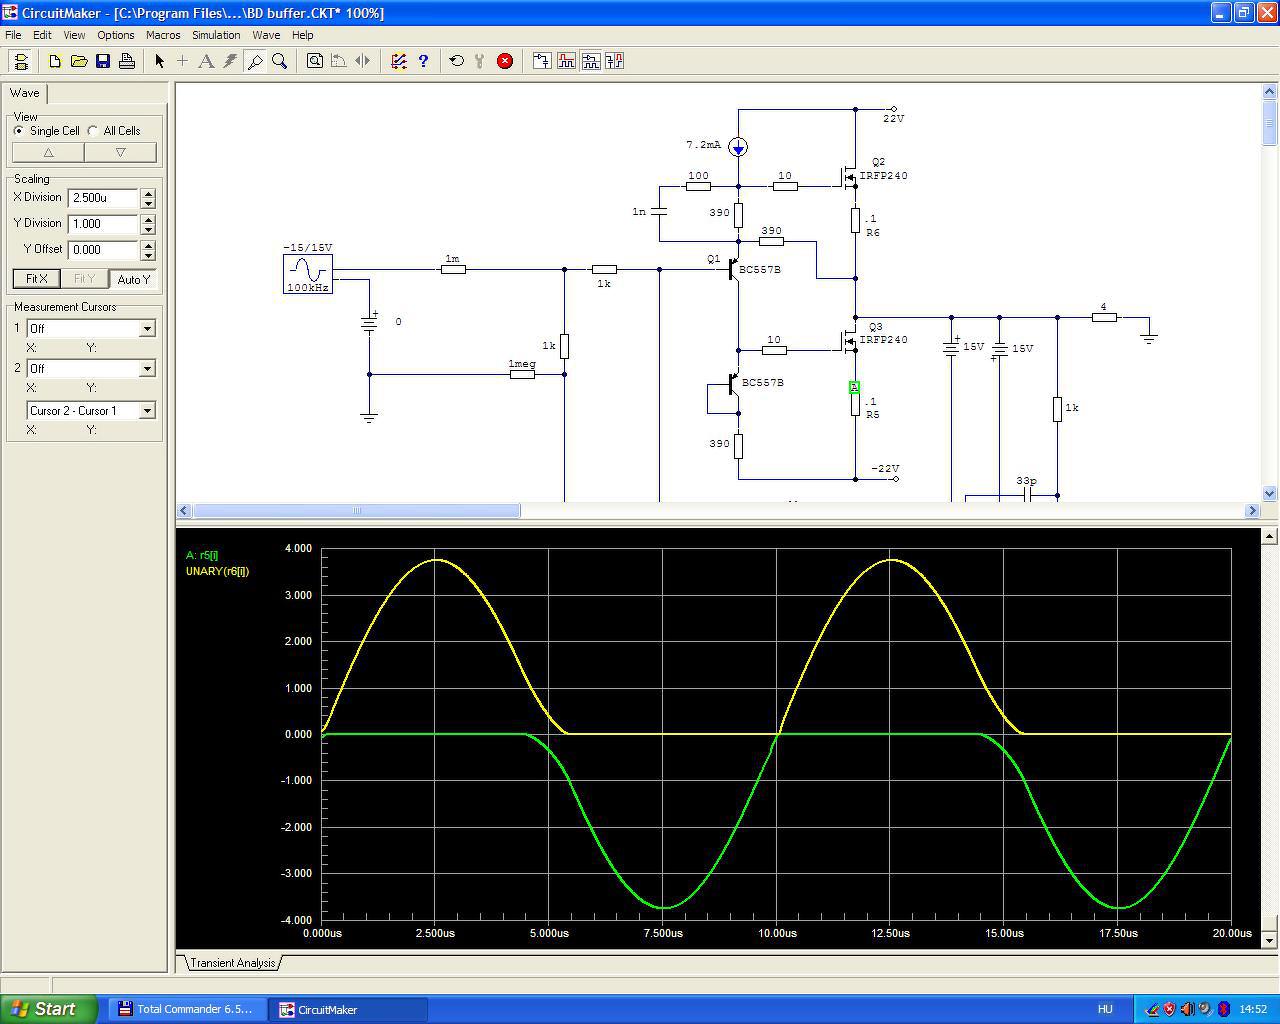This screenshot has height=1024, width=1280.
Task: Open the parts browser icon in the toolbar
Action: pyautogui.click(x=399, y=61)
